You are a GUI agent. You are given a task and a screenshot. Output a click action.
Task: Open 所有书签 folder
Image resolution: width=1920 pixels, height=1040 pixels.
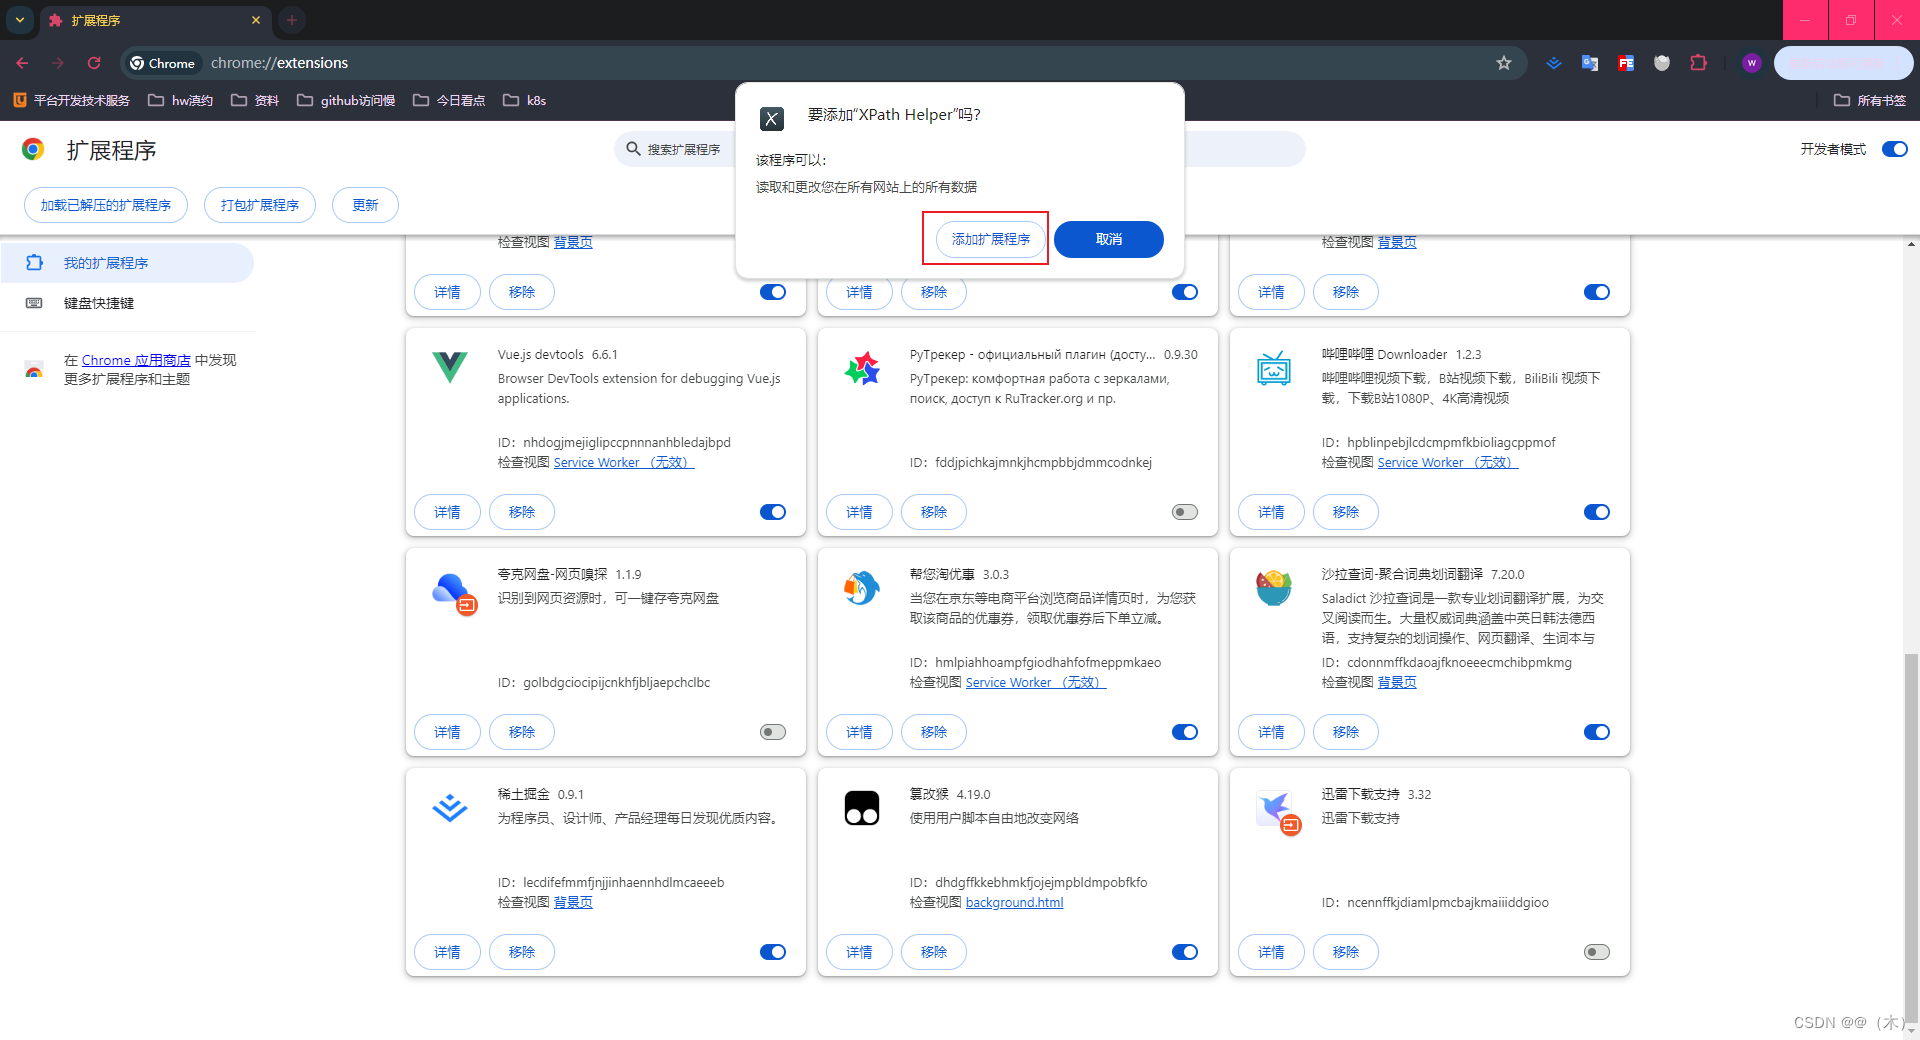(1870, 100)
